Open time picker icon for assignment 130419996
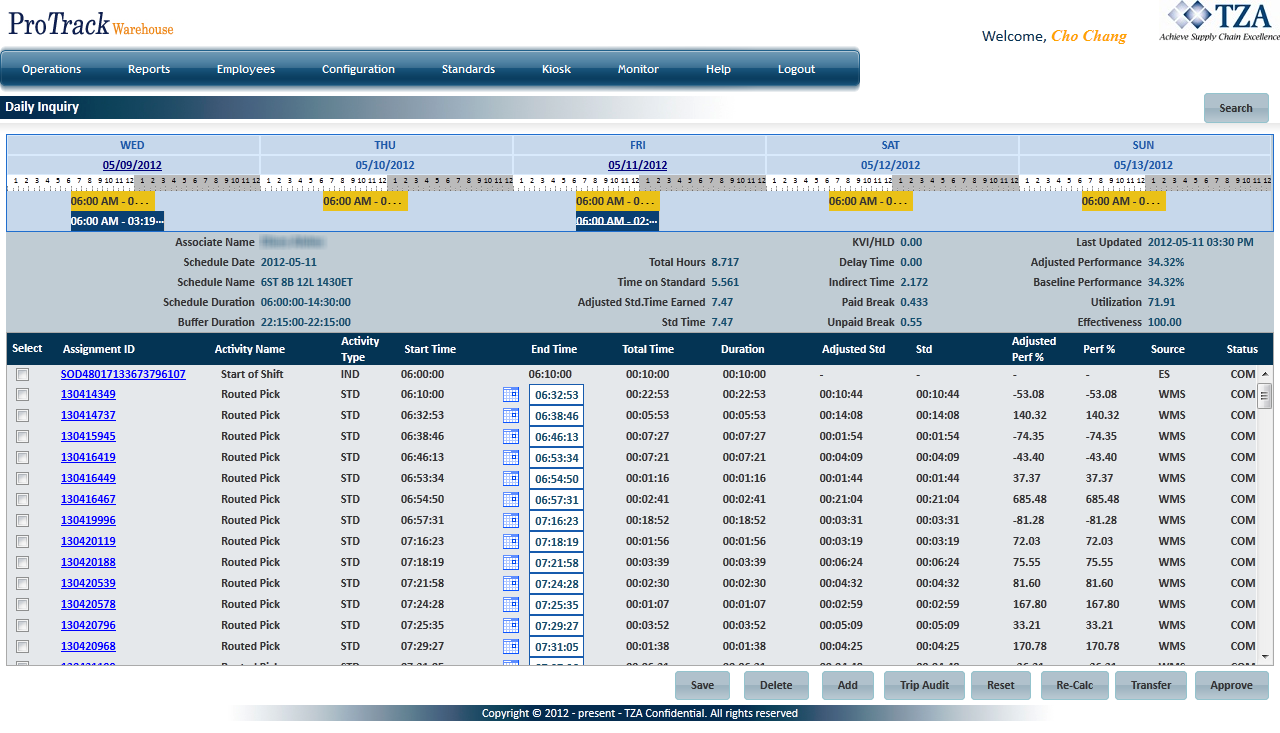The height and width of the screenshot is (733, 1280). coord(511,521)
